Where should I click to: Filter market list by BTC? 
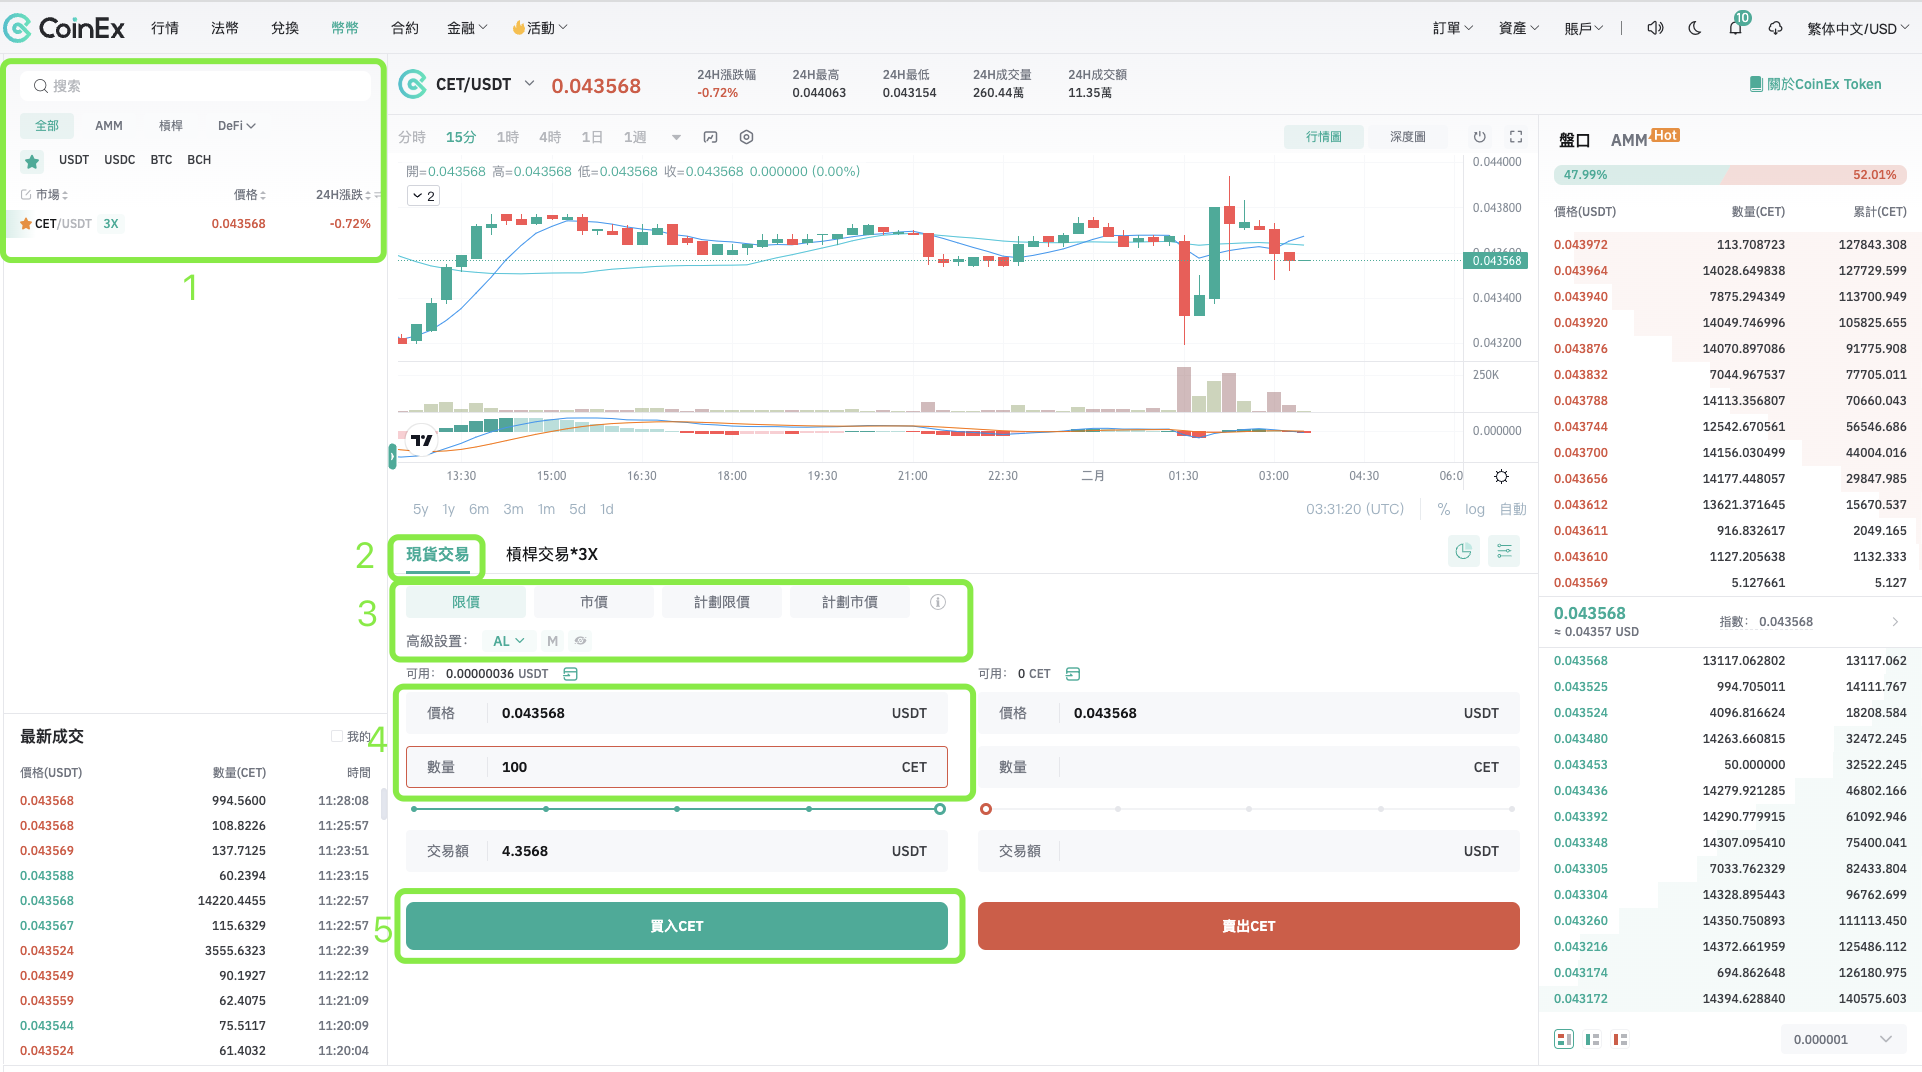point(161,160)
